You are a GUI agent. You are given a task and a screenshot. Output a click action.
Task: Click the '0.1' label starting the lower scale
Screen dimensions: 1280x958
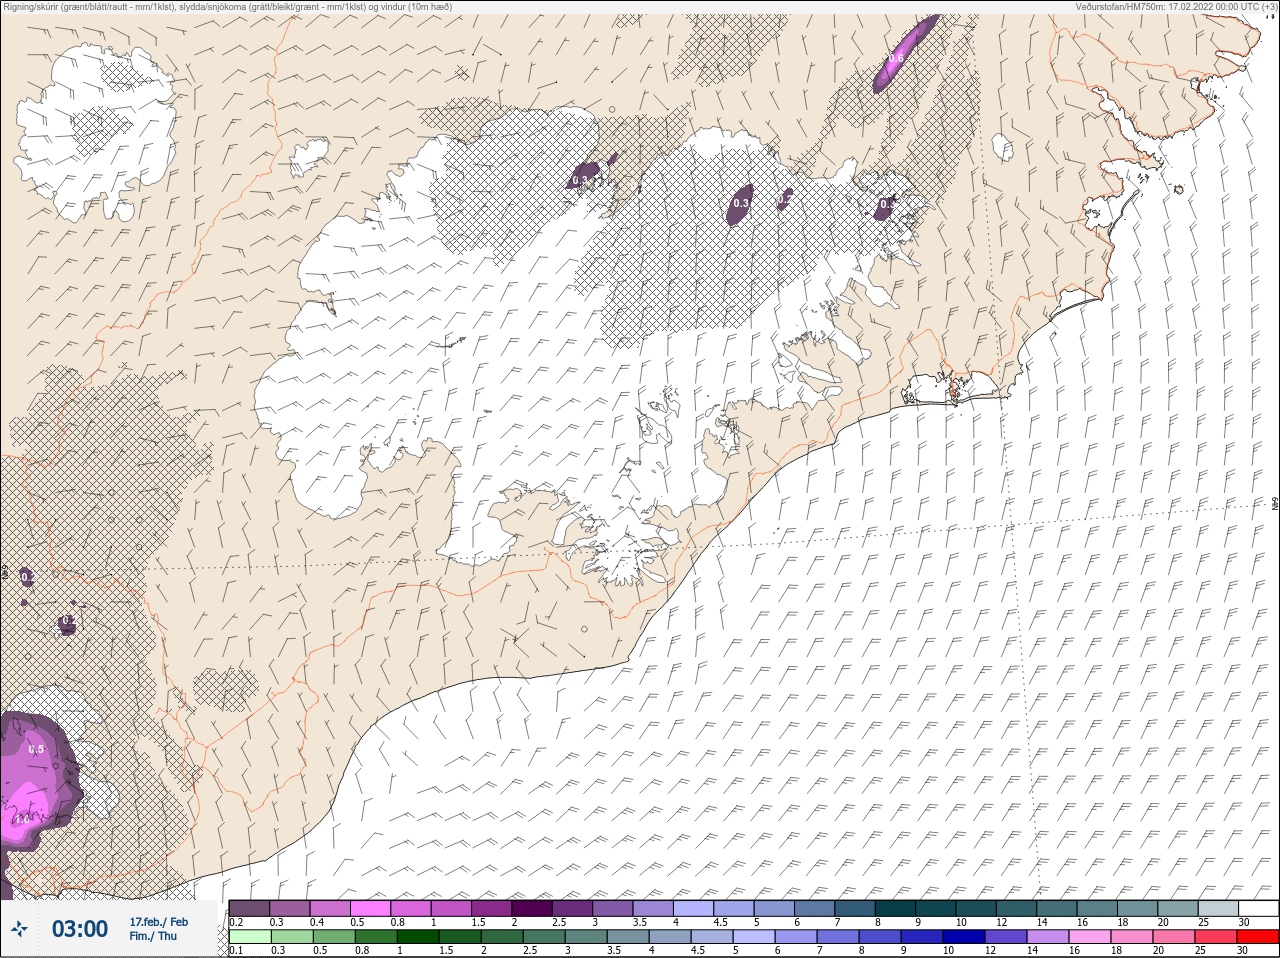click(x=237, y=951)
